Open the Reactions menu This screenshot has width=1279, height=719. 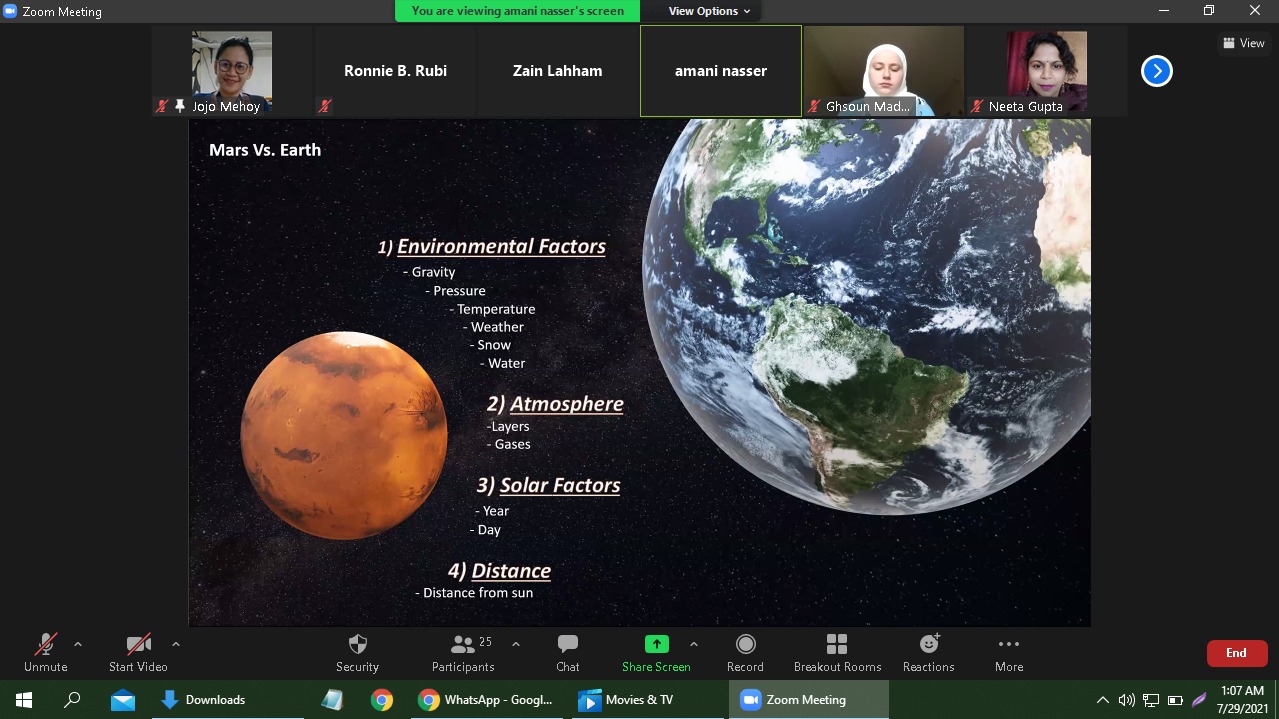928,653
